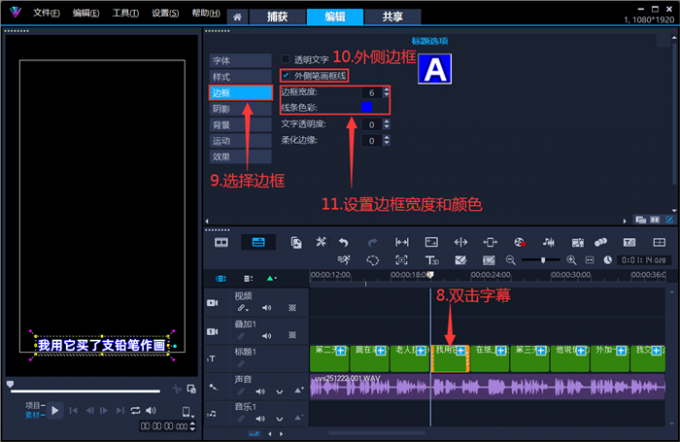Click the scissors split clip icon
This screenshot has width=680, height=442.
click(177, 389)
